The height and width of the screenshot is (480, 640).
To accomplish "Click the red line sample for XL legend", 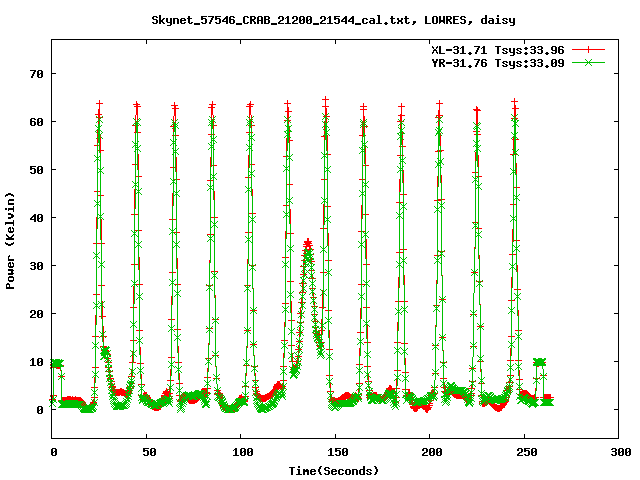I will pos(588,50).
